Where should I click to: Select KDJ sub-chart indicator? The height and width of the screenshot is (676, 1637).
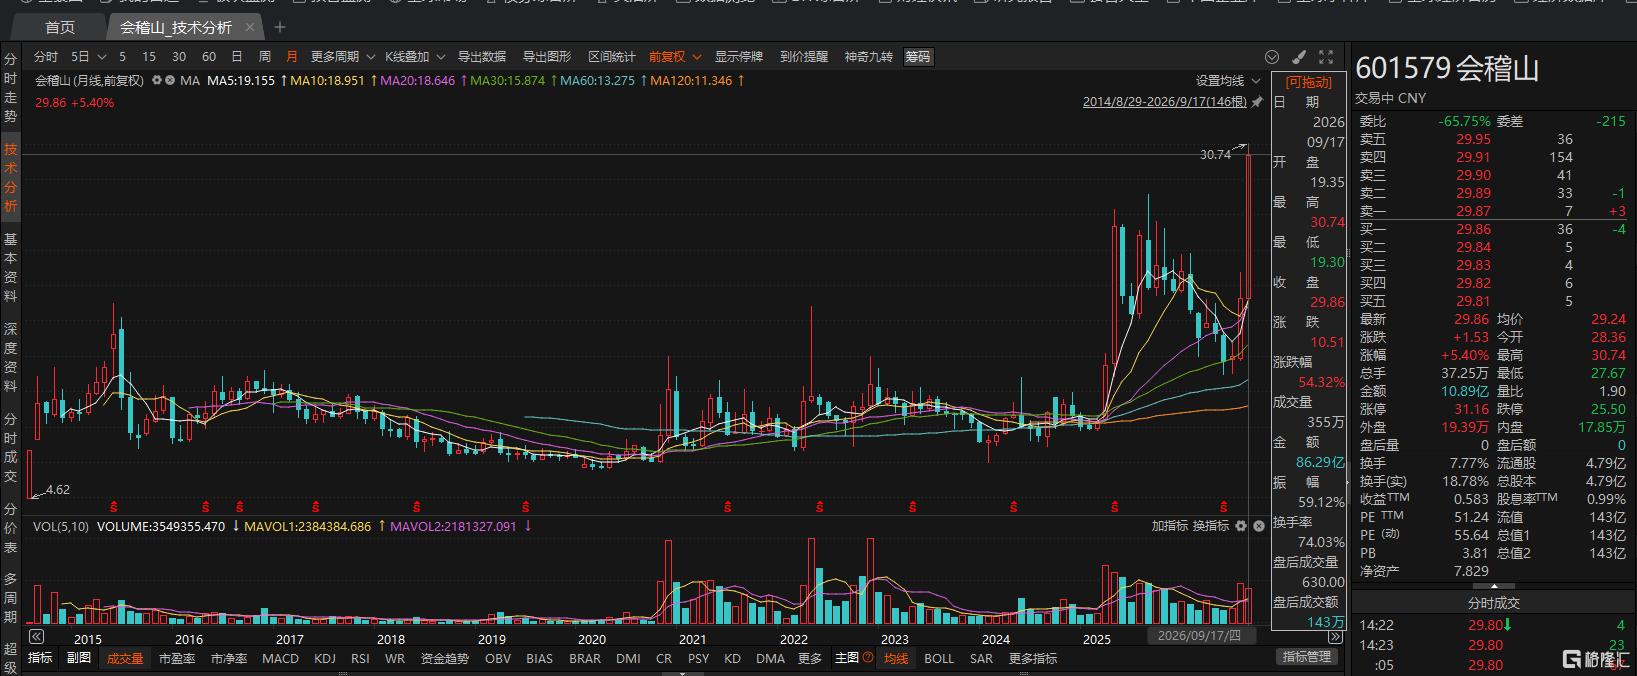tap(325, 658)
